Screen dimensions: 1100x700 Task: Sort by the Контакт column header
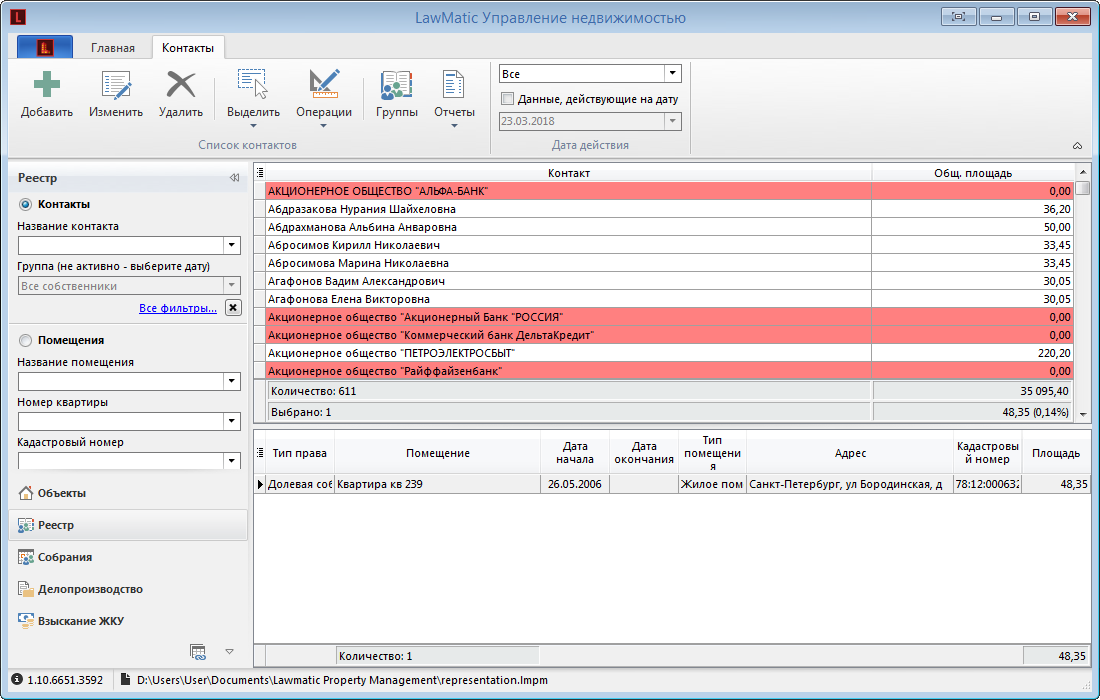point(568,173)
